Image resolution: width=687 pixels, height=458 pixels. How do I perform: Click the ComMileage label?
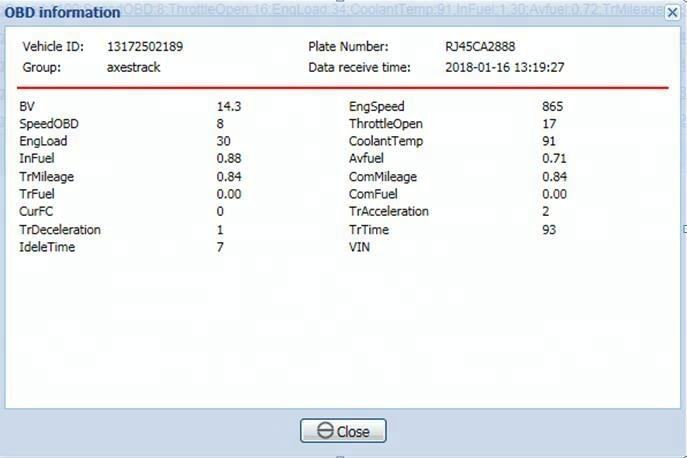pyautogui.click(x=383, y=177)
